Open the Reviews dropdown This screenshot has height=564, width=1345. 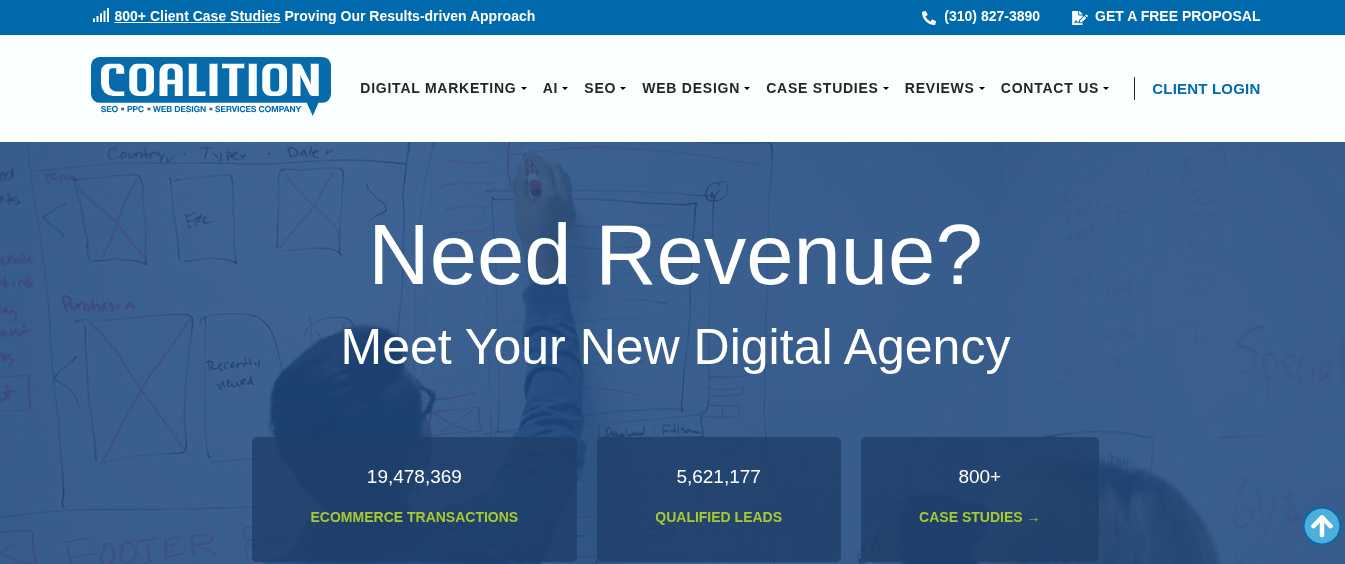tap(944, 88)
